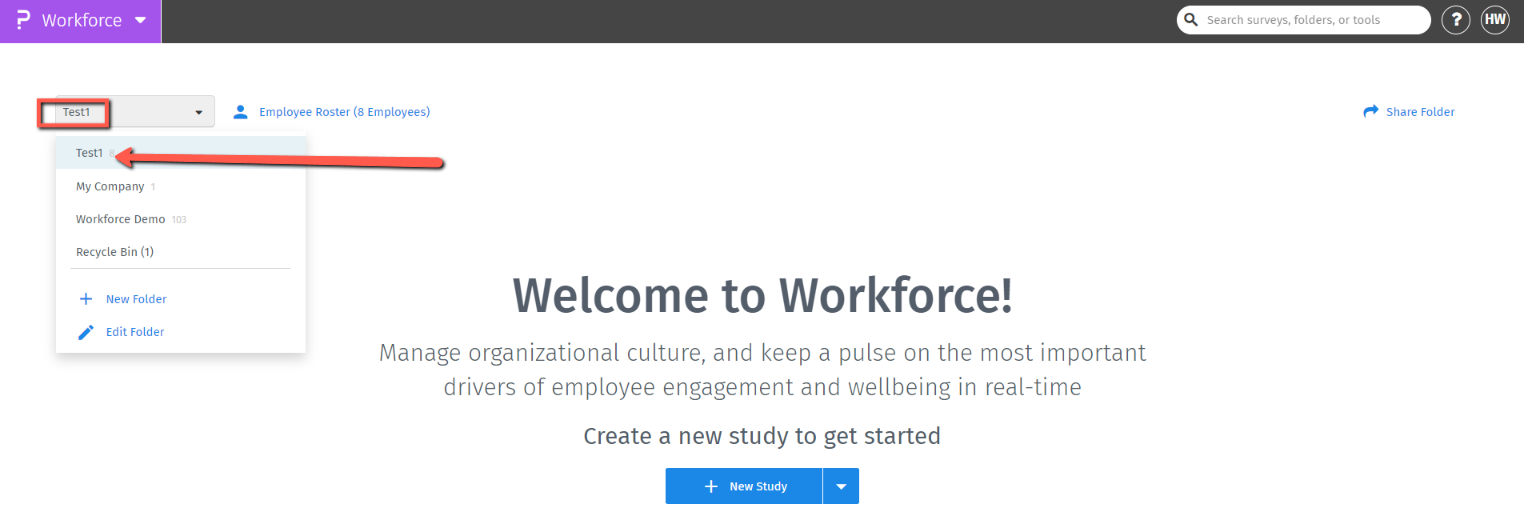Expand the New Study dropdown arrow
Viewport: 1524px width, 528px height.
coord(841,486)
